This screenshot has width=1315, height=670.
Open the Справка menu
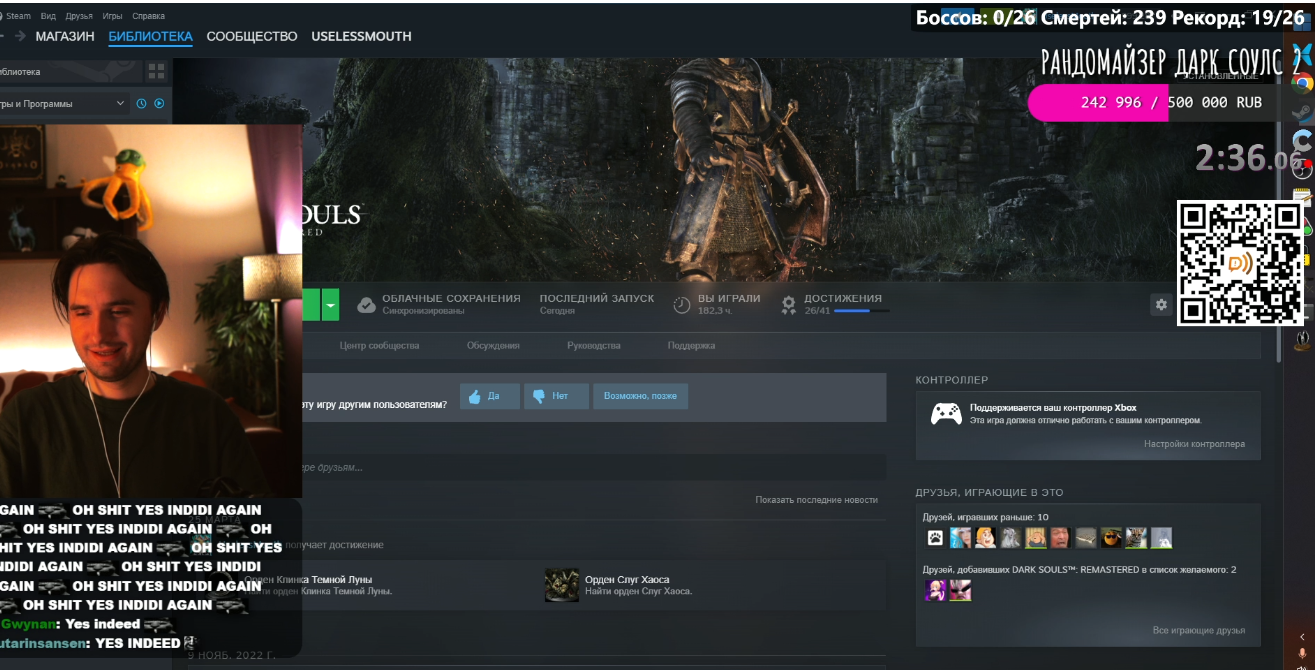point(149,16)
